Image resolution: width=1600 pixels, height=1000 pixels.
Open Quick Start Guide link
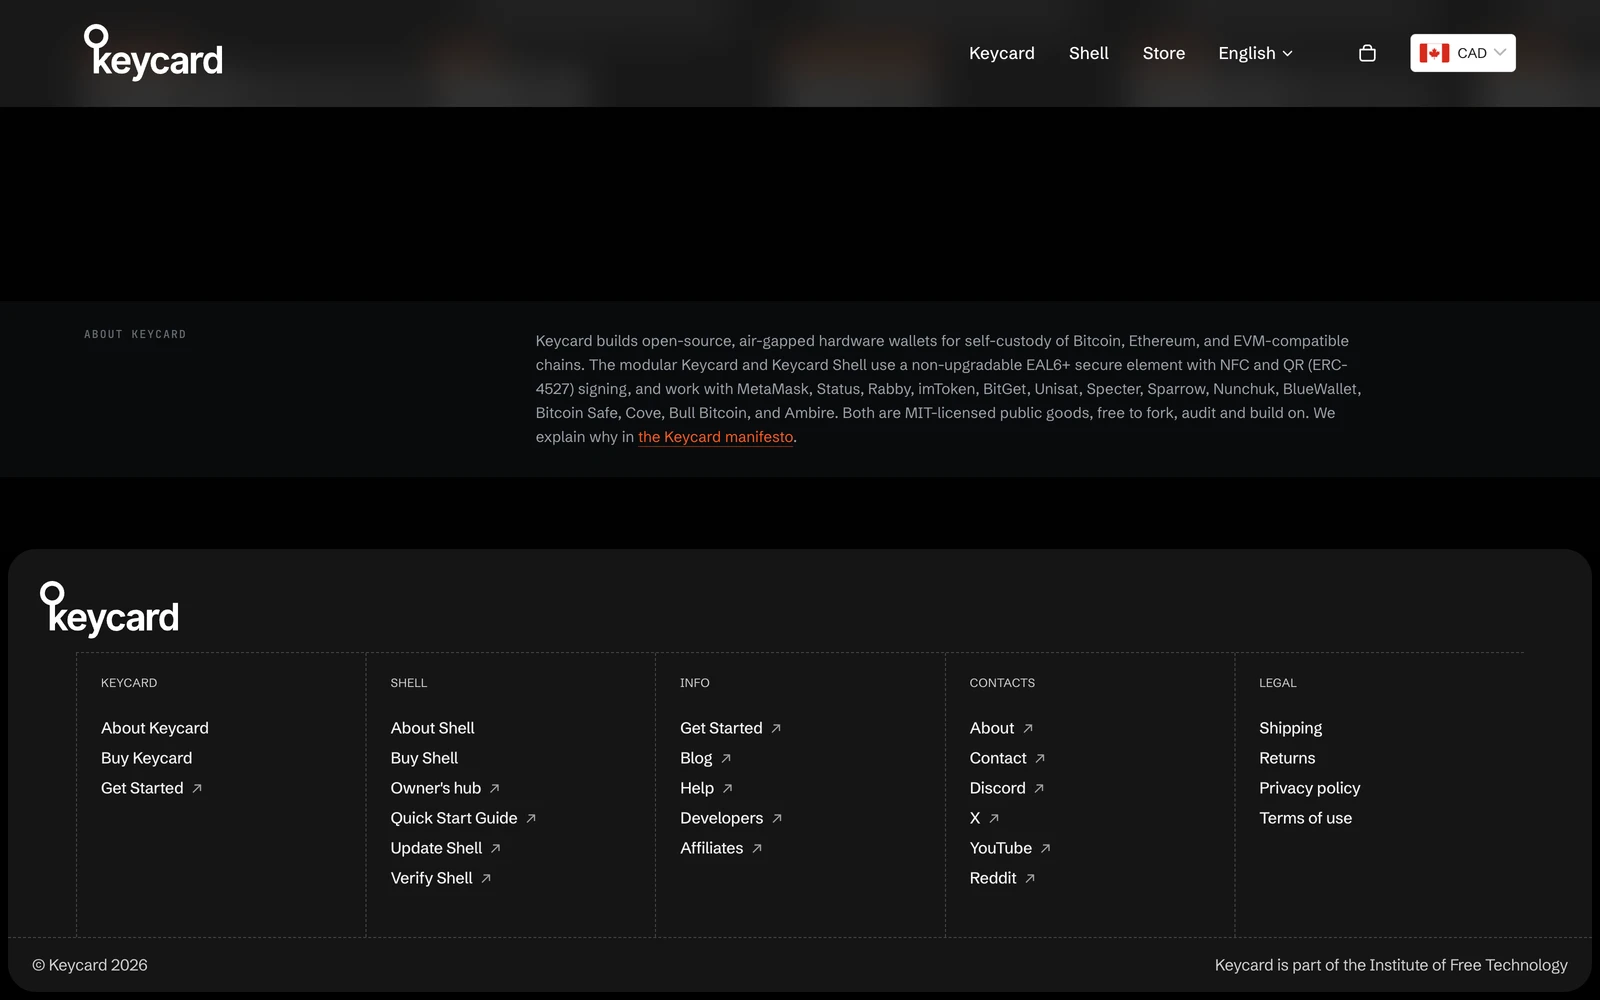454,818
